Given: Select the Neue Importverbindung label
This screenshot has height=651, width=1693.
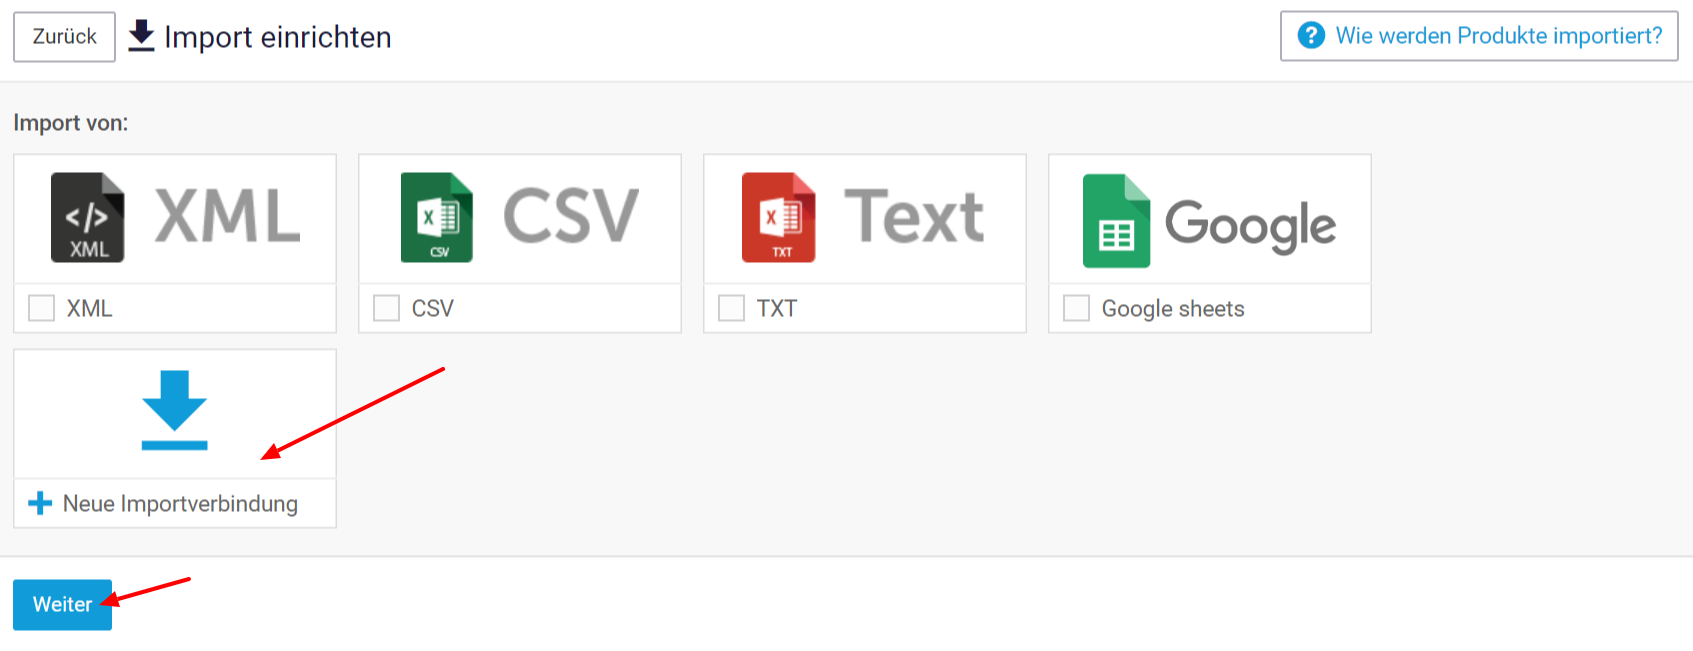Looking at the screenshot, I should pos(180,503).
